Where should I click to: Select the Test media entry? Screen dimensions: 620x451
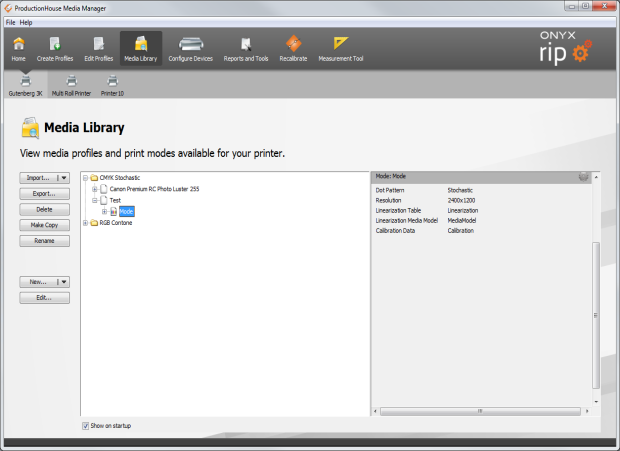point(115,200)
